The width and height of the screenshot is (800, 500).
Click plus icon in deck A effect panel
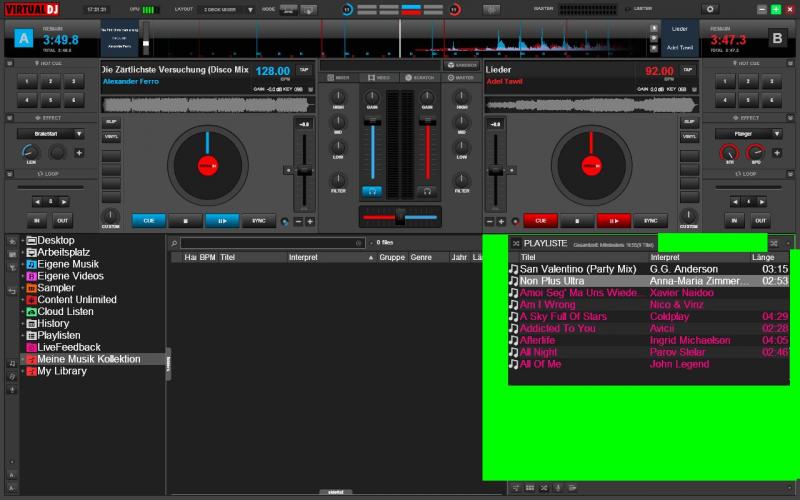point(79,153)
